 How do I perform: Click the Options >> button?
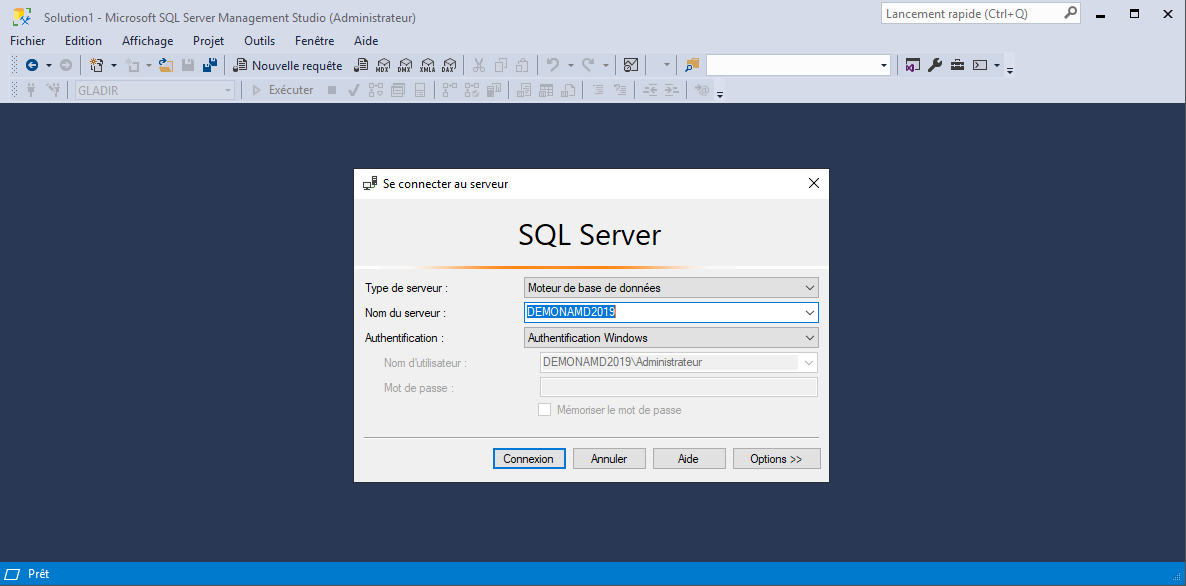(776, 459)
